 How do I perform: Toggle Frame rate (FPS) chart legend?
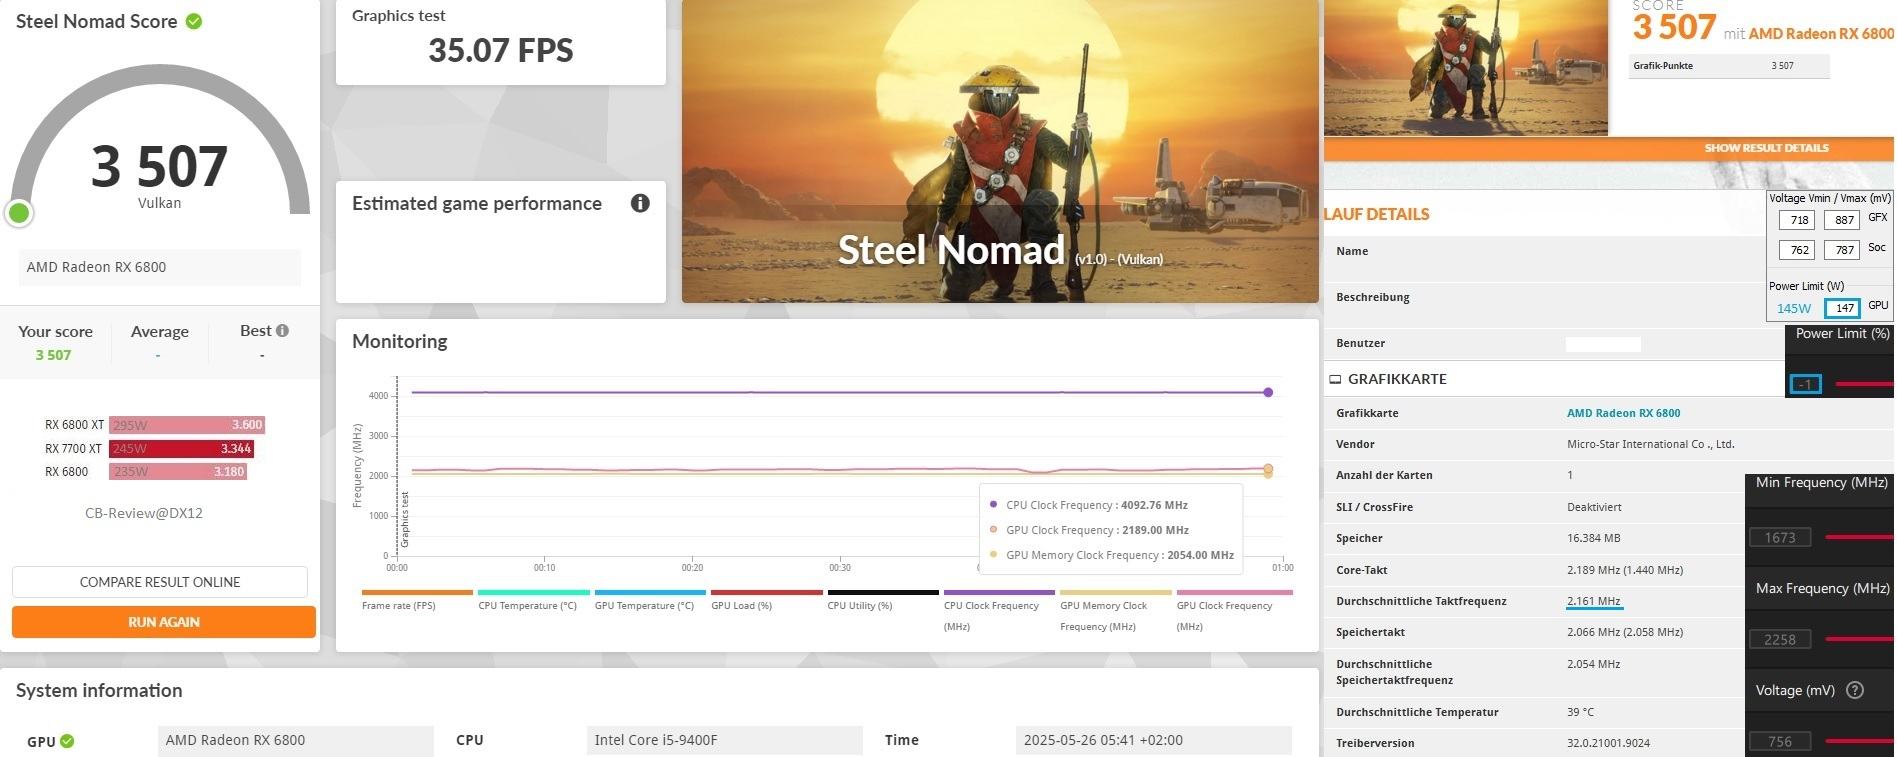tap(417, 600)
